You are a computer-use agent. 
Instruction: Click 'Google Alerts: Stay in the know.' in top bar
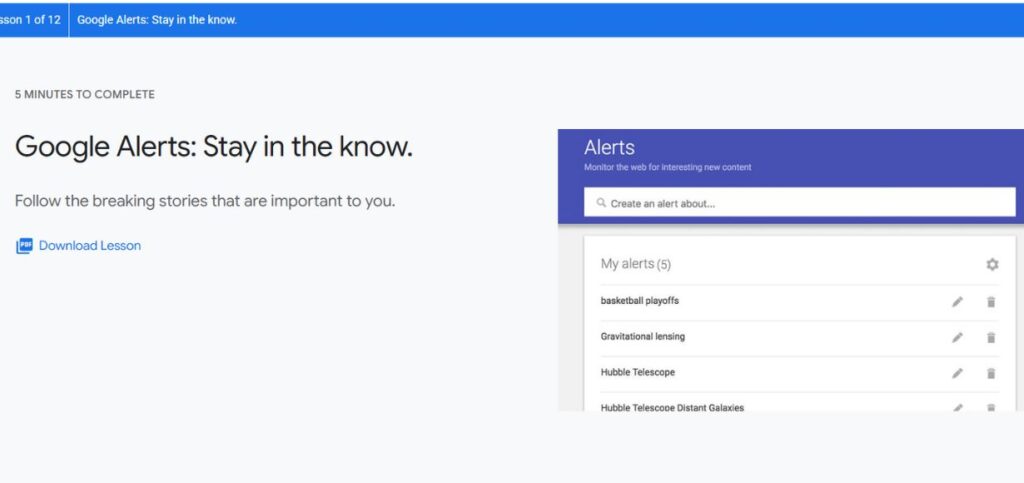click(157, 20)
